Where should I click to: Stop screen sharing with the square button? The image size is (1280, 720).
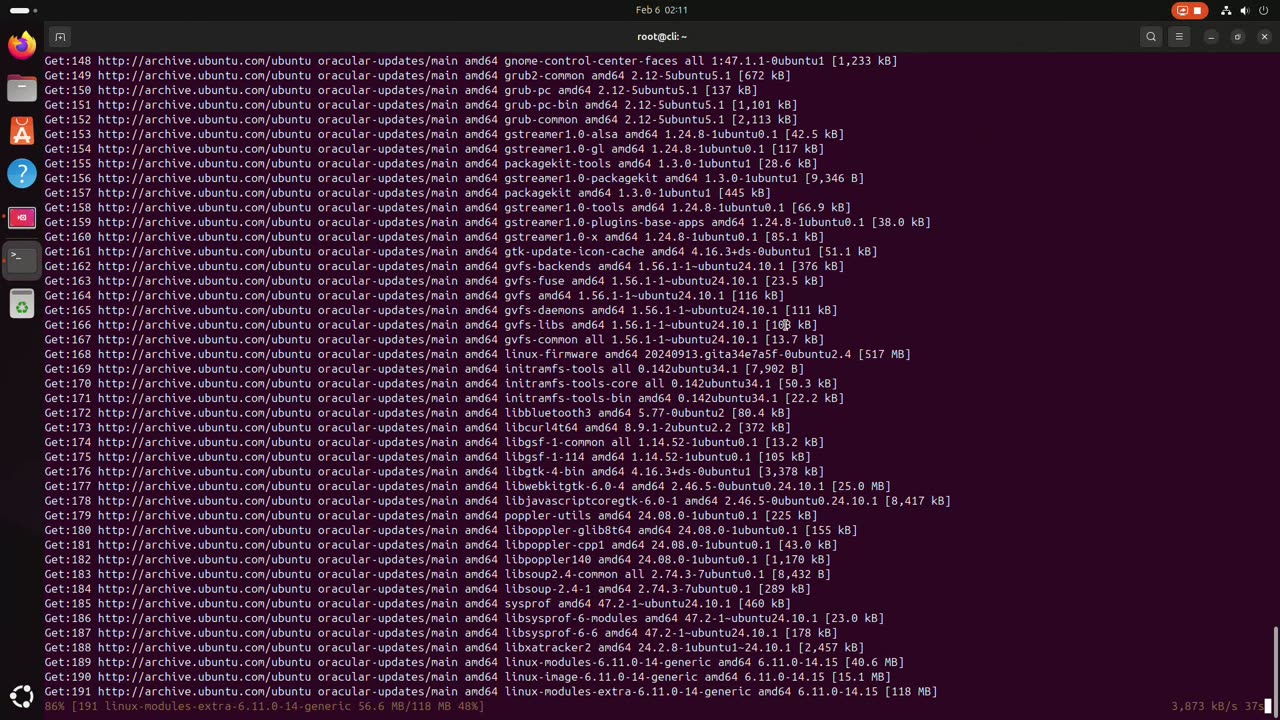[x=1197, y=10]
